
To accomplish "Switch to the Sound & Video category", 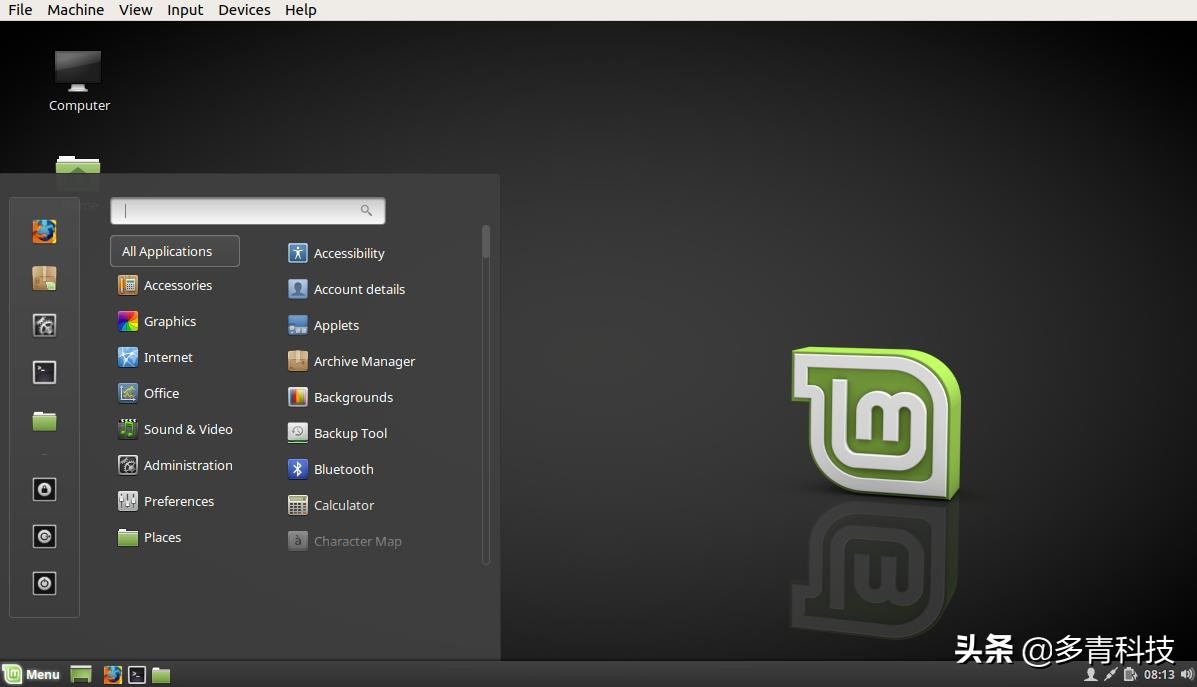I will pos(188,429).
